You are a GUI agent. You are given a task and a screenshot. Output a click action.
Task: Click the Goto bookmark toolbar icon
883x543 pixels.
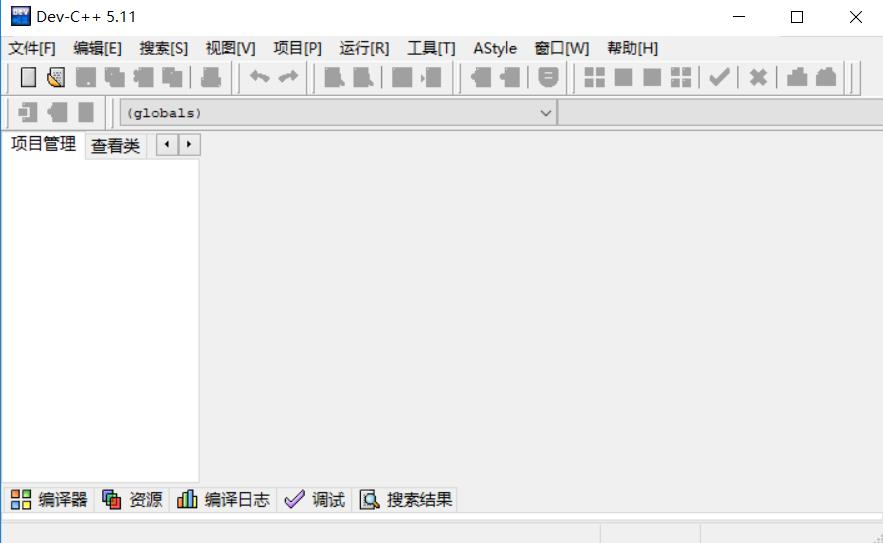pos(86,112)
